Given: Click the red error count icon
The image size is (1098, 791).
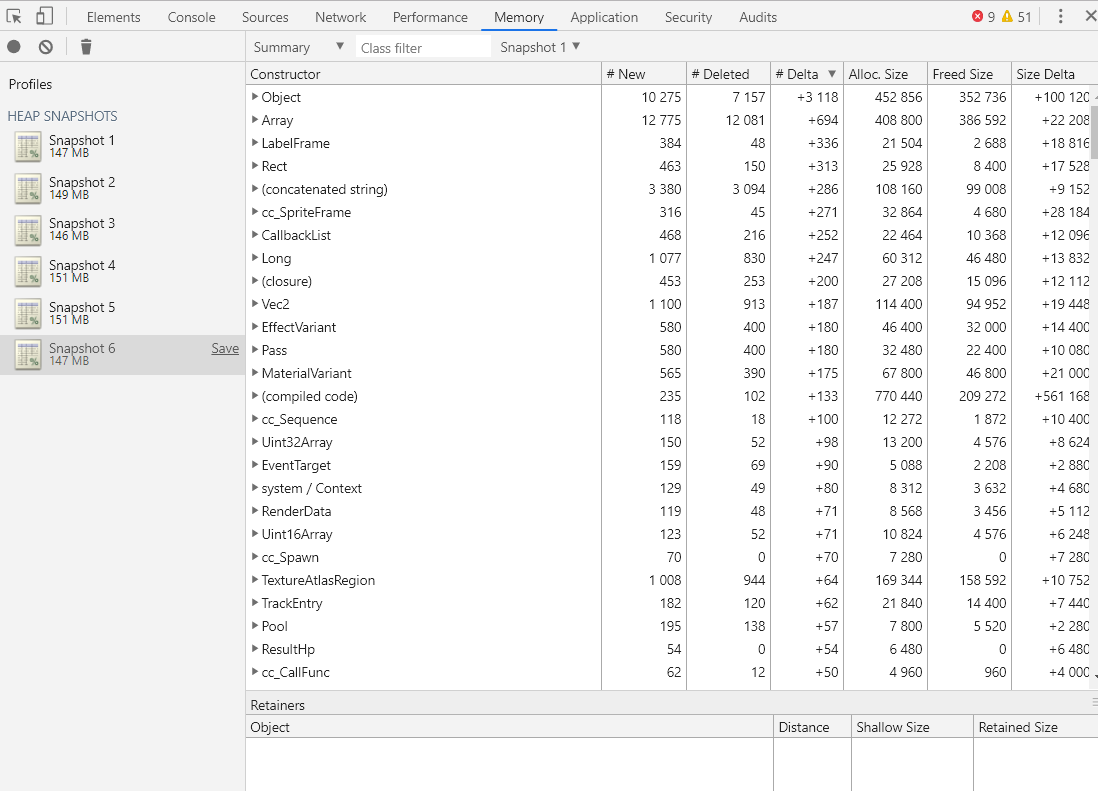Looking at the screenshot, I should tap(978, 16).
